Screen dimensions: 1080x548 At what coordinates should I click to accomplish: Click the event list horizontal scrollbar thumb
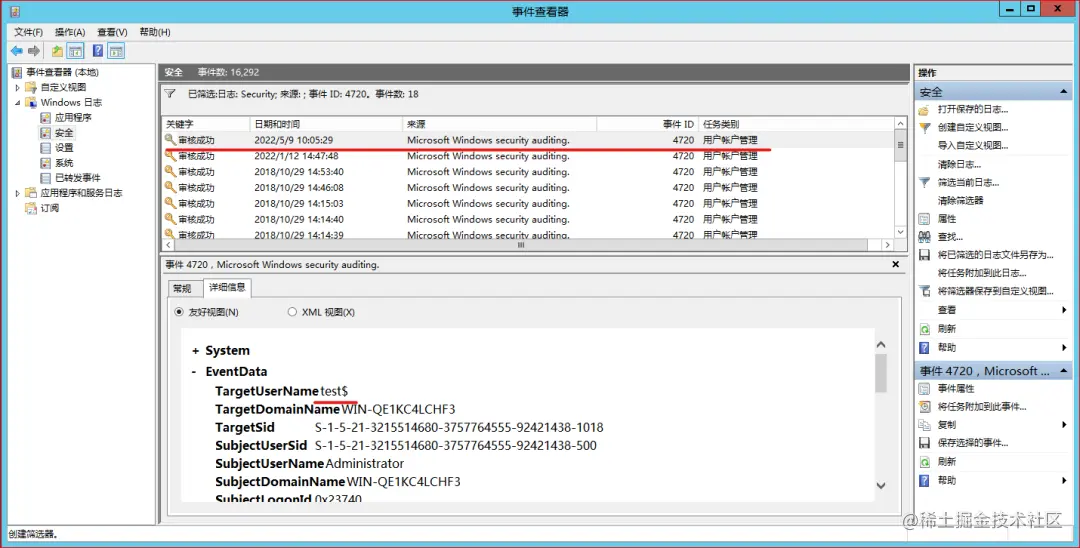pyautogui.click(x=521, y=245)
